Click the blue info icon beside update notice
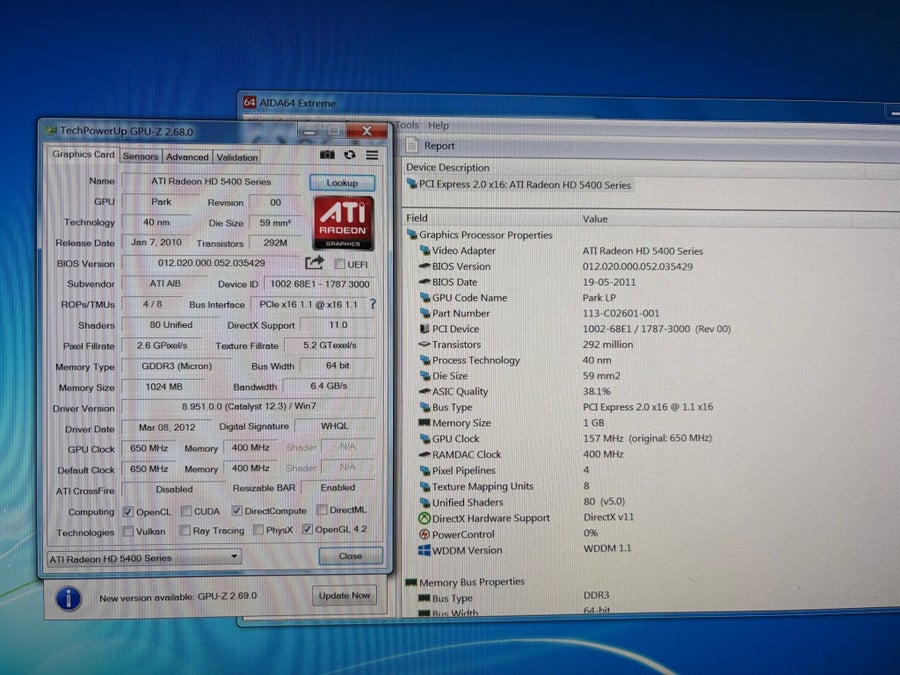 click(x=68, y=598)
